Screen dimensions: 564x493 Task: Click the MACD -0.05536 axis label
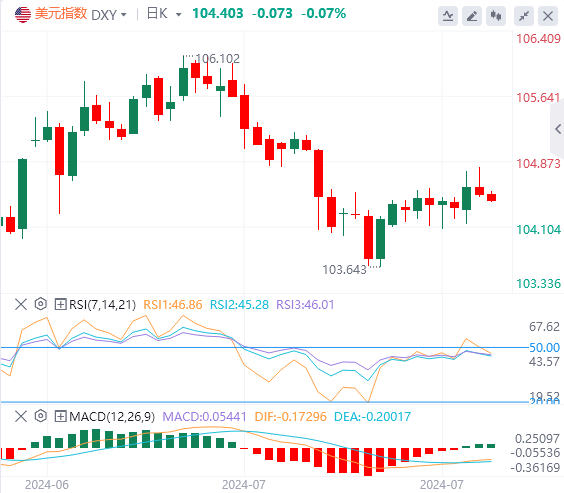(535, 453)
